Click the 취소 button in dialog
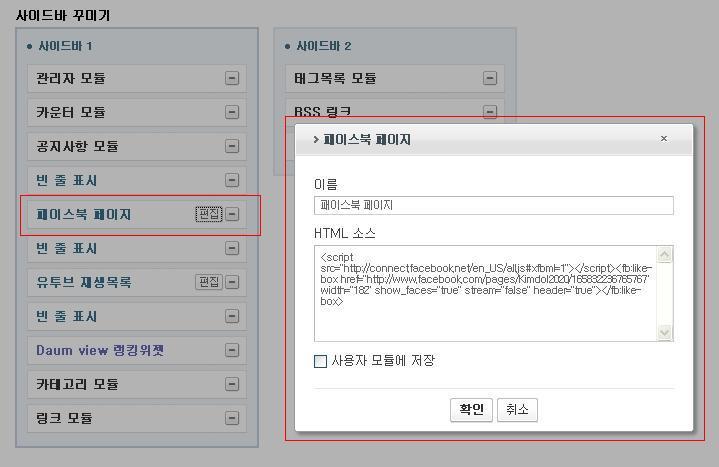Image resolution: width=719 pixels, height=467 pixels. pos(517,410)
